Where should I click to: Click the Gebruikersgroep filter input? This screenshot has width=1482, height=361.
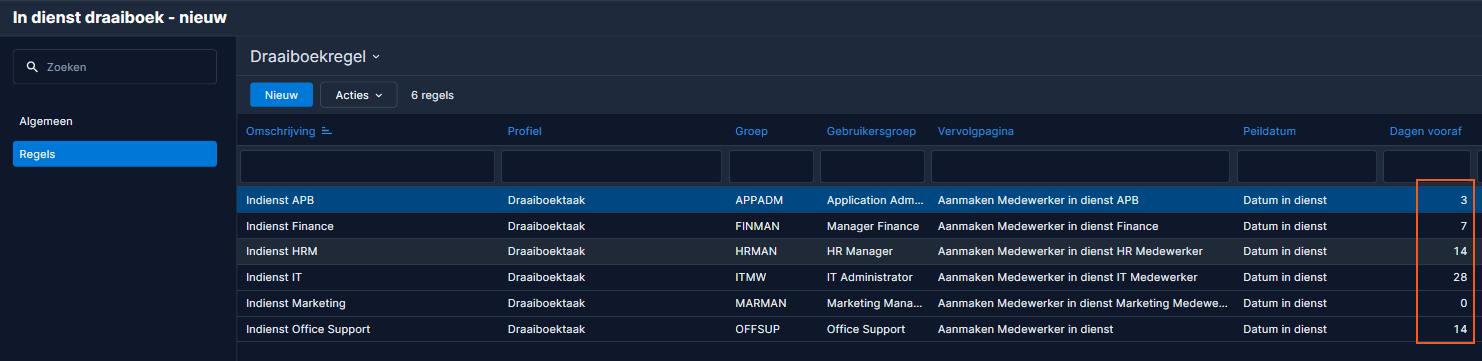click(872, 166)
